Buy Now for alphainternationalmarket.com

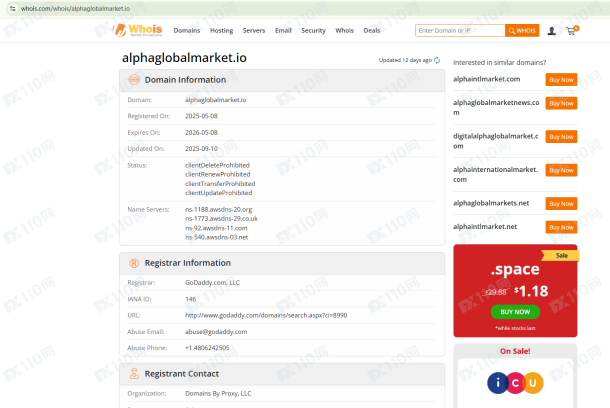561,170
